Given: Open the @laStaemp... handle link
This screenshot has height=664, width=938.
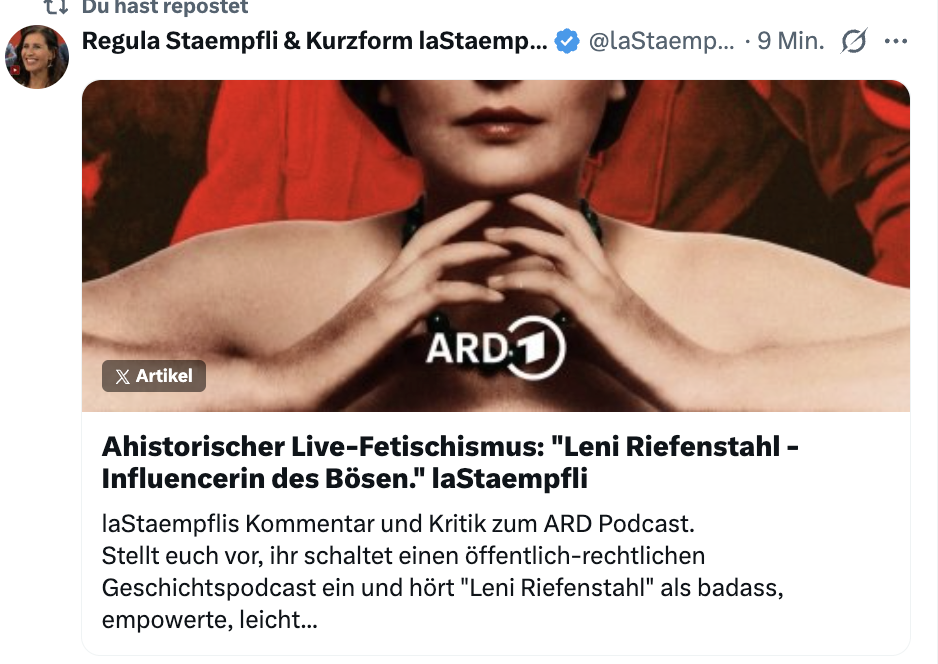Looking at the screenshot, I should point(661,41).
